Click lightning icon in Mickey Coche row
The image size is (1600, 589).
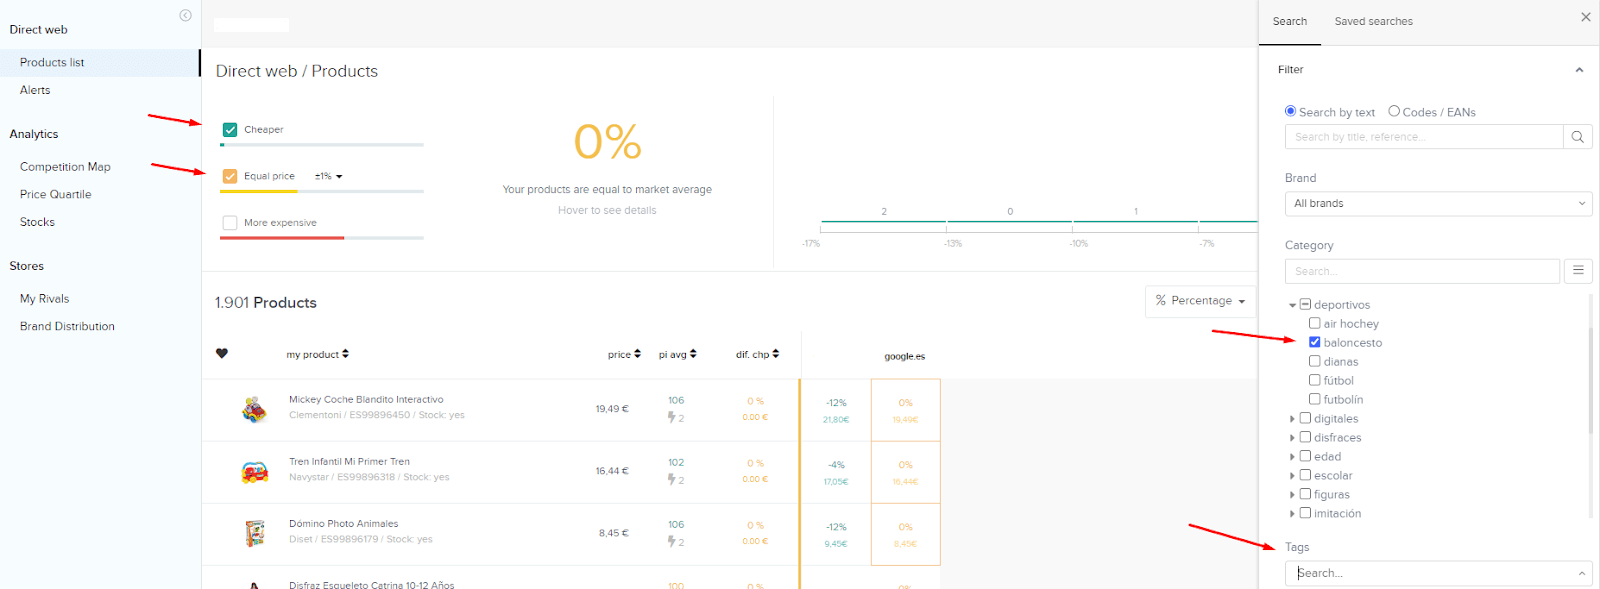point(672,418)
